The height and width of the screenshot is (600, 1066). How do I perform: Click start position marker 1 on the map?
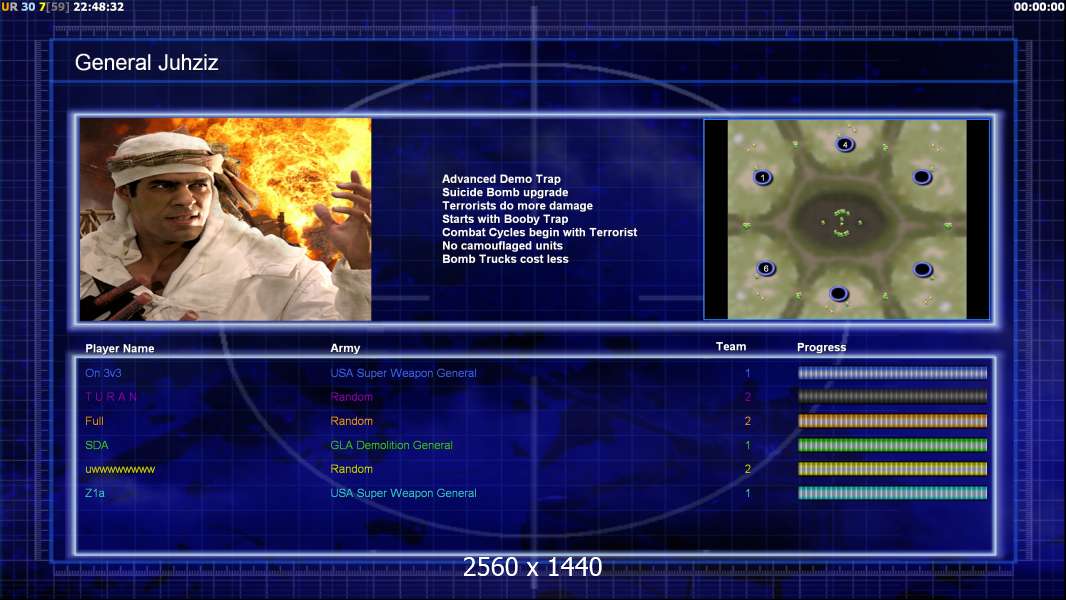tap(763, 177)
